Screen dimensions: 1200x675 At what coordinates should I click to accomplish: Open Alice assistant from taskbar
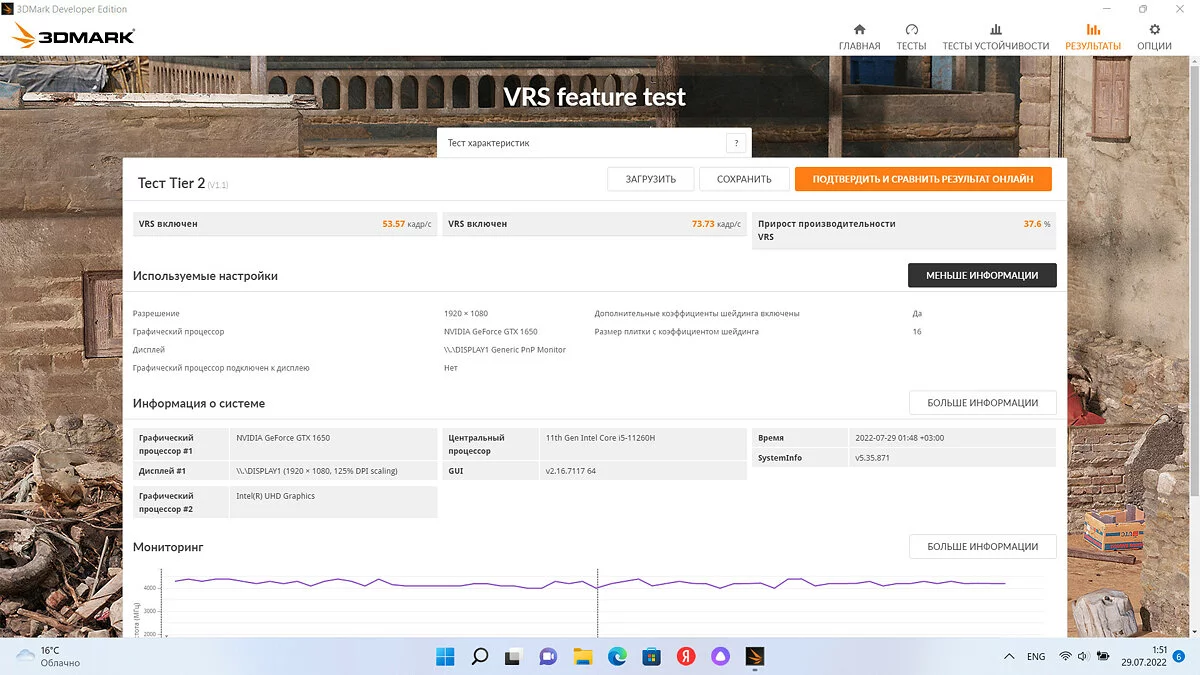(x=720, y=656)
